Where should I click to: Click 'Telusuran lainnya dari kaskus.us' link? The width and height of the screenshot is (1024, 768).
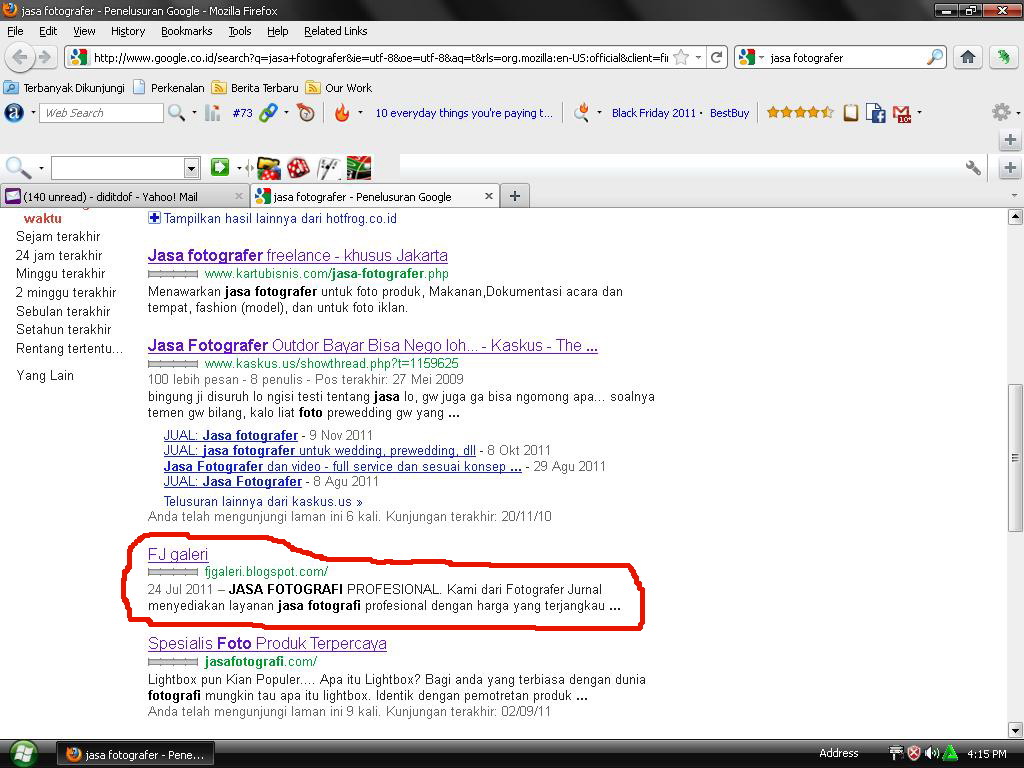(263, 502)
